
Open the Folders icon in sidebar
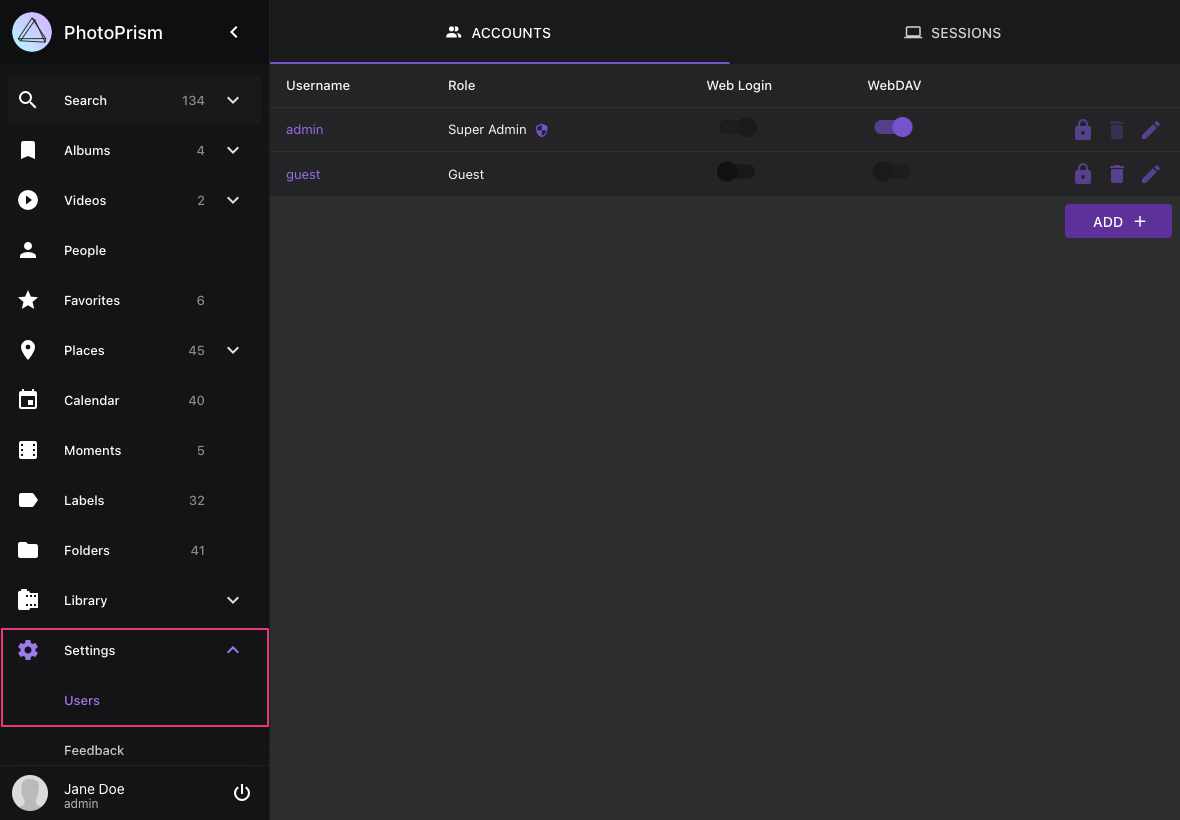[x=28, y=550]
